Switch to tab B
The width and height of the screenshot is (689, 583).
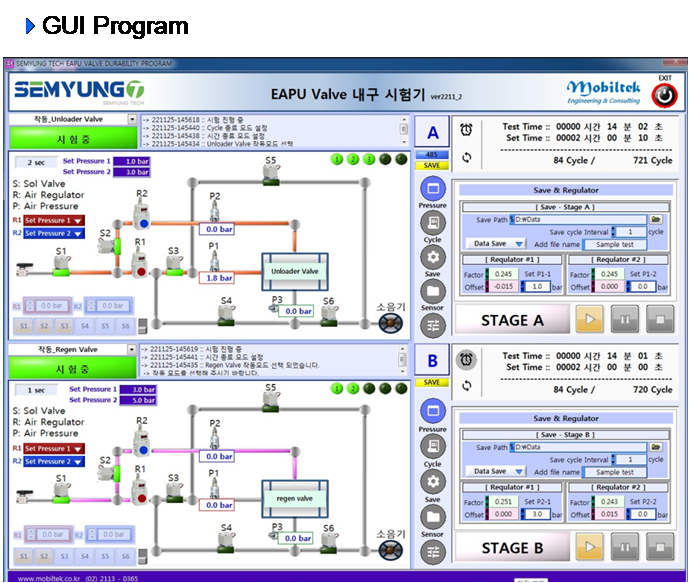pyautogui.click(x=432, y=361)
